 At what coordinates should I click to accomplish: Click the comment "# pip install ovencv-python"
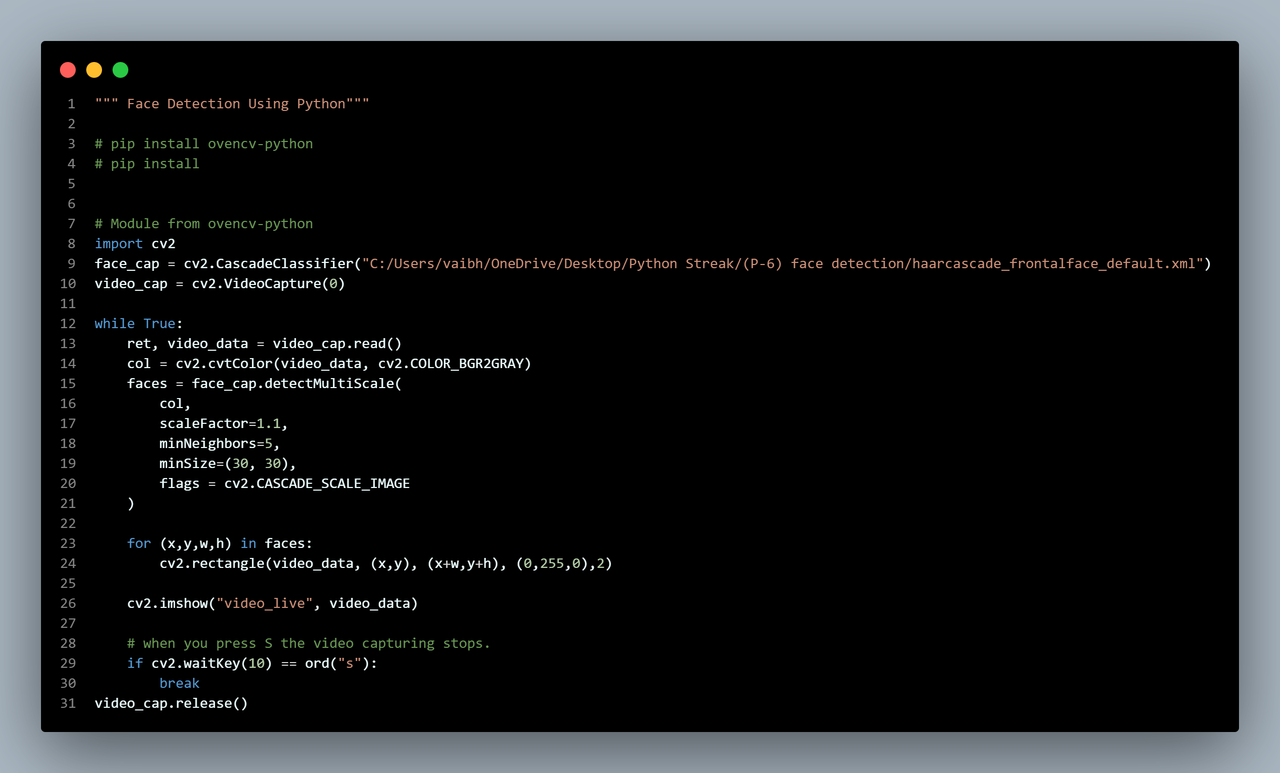(x=204, y=144)
